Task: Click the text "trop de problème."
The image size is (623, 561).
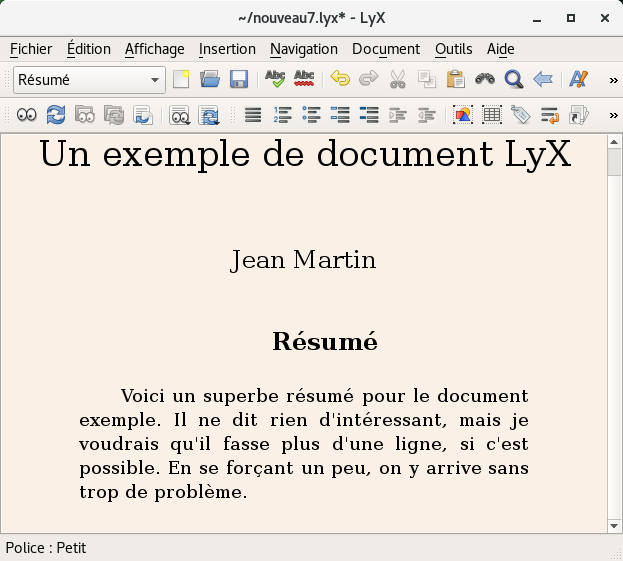Action: [x=163, y=492]
